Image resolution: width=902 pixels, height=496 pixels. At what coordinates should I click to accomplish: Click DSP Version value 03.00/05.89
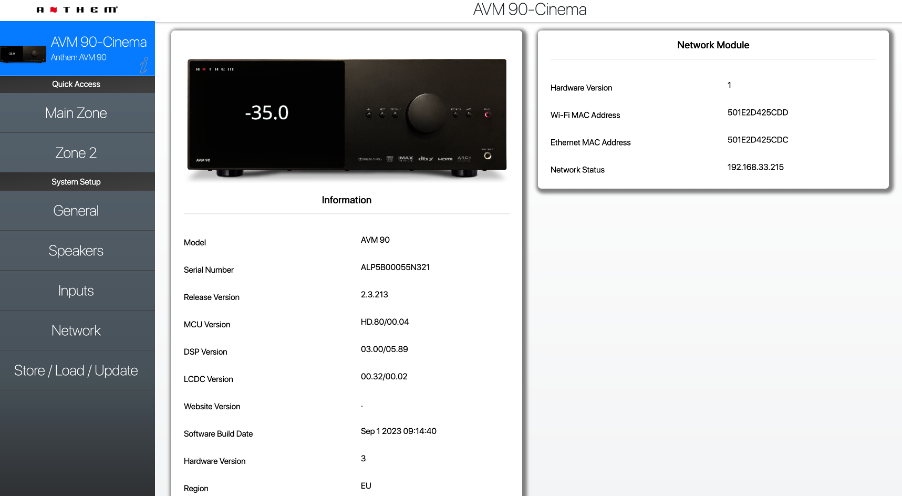(x=384, y=349)
